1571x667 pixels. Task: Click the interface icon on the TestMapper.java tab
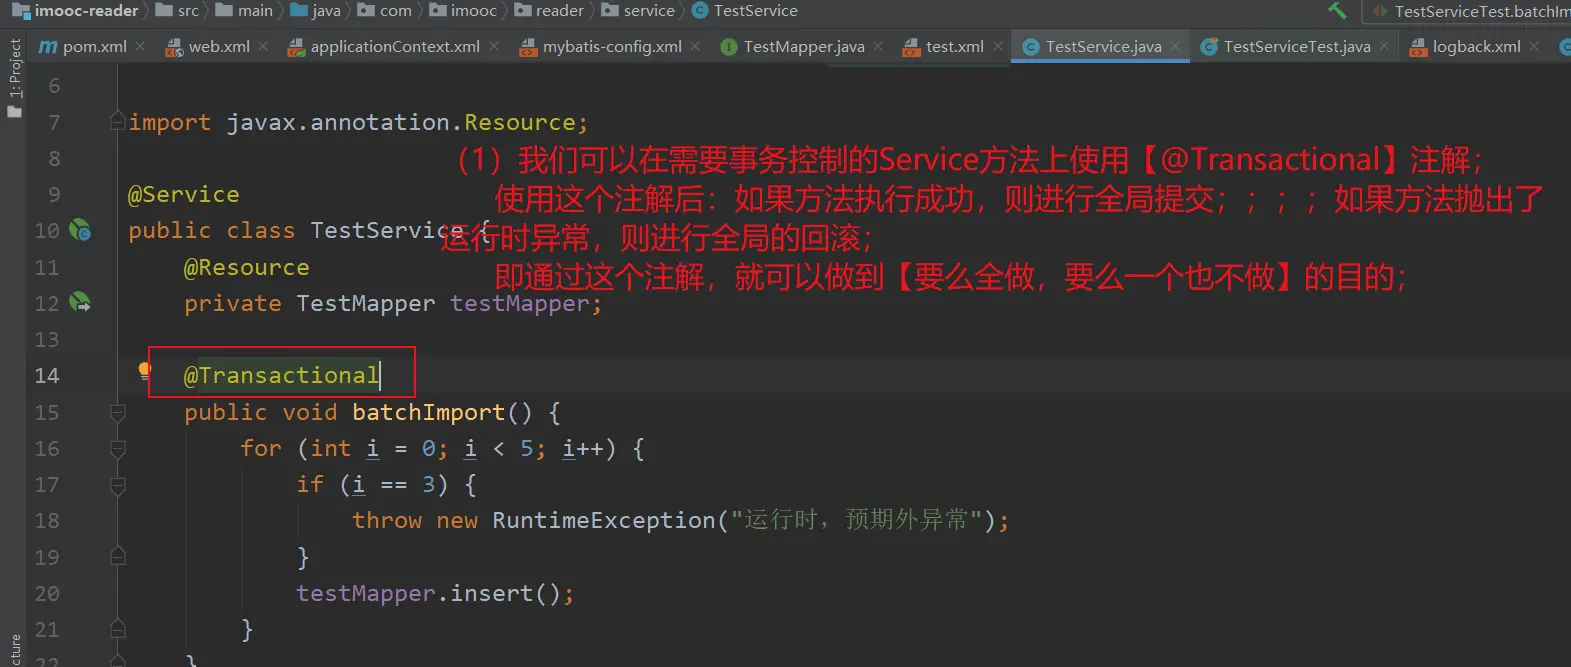[728, 47]
